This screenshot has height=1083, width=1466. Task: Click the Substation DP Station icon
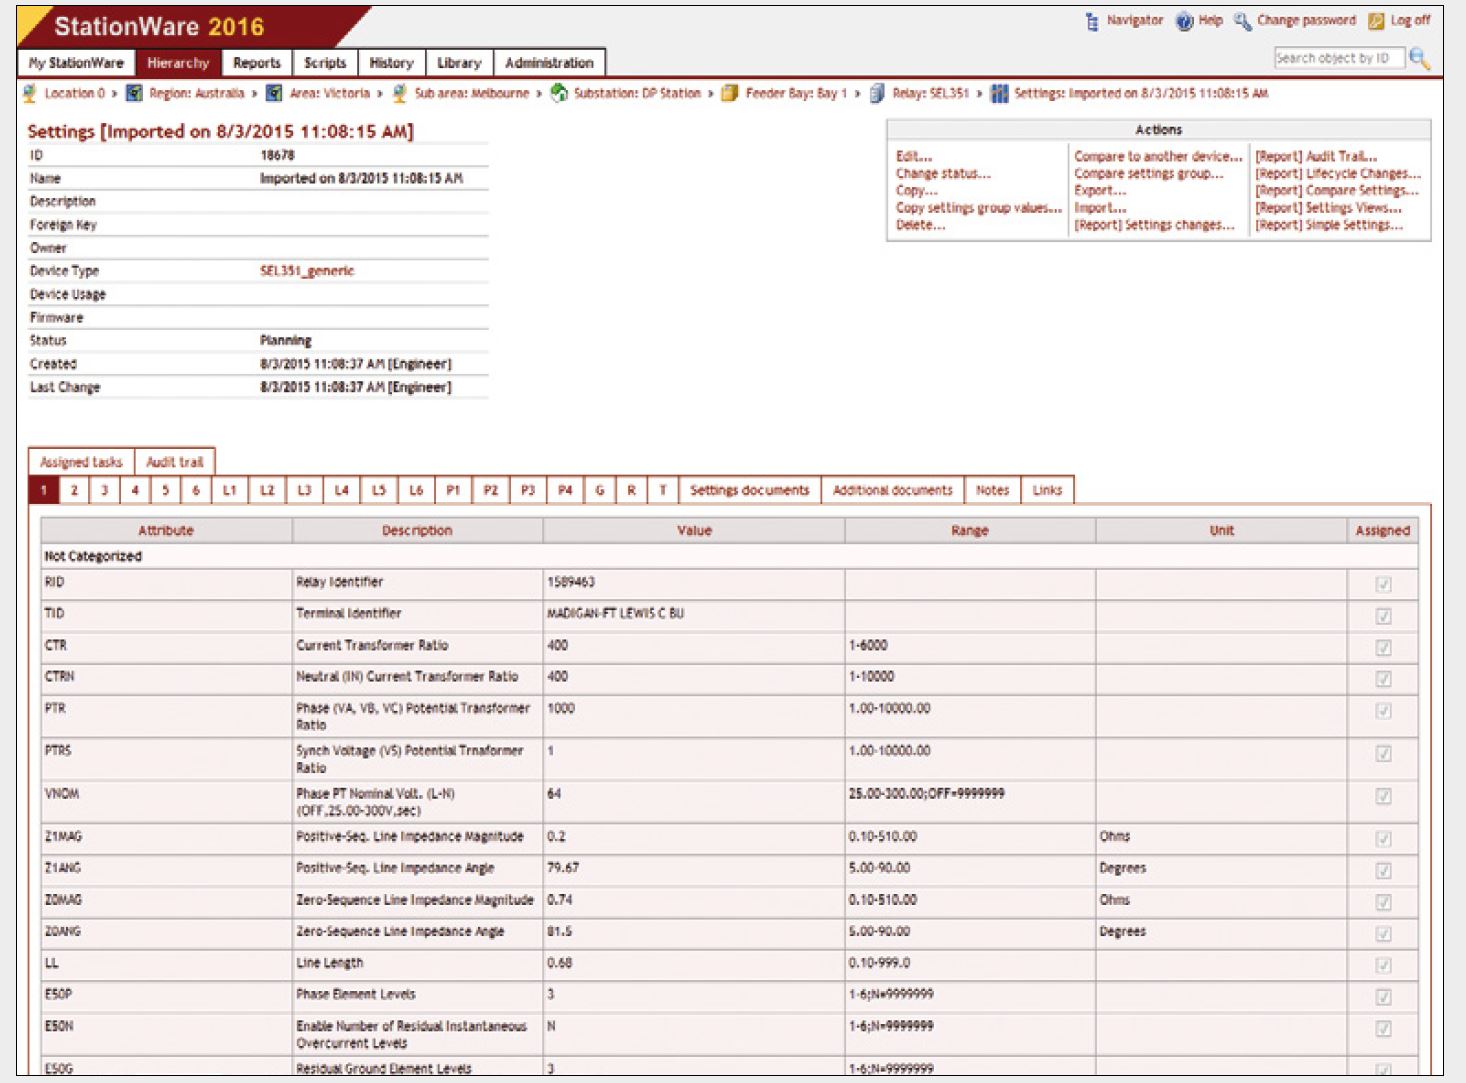559,93
